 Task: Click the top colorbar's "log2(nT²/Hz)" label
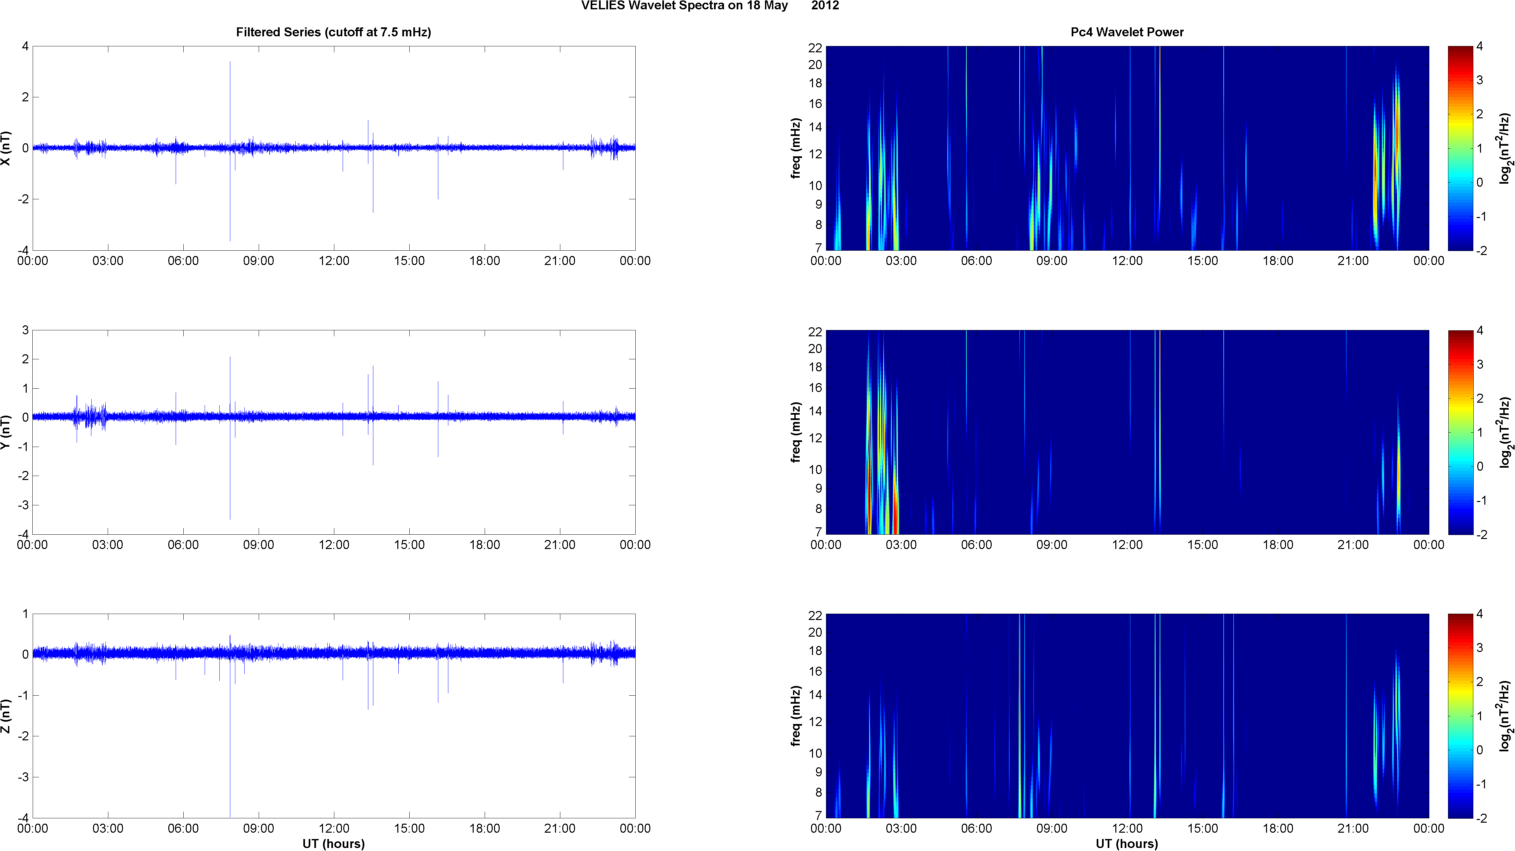pos(1505,148)
